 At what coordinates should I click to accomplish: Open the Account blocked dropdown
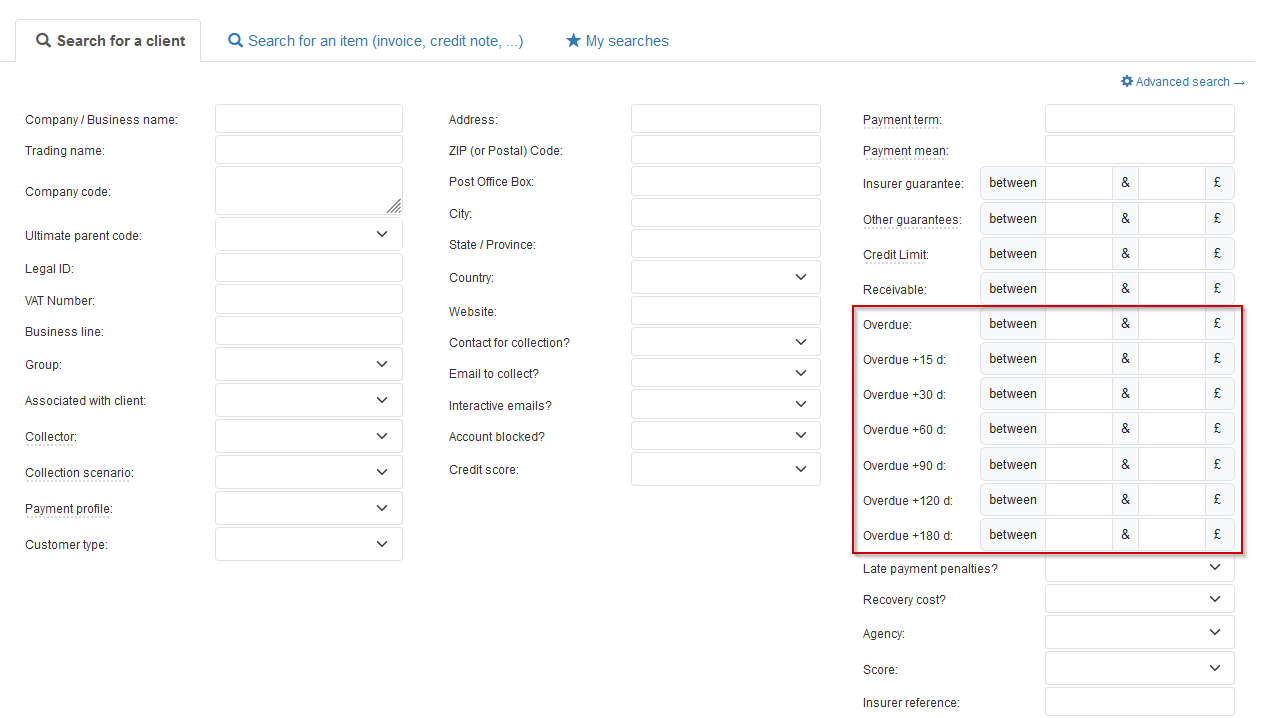(x=725, y=436)
